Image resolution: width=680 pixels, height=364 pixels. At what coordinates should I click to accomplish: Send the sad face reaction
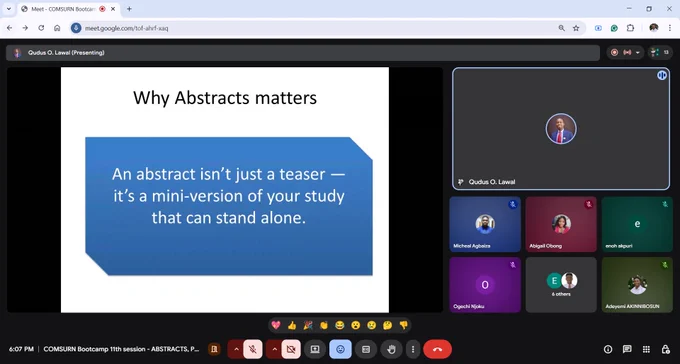(x=371, y=325)
